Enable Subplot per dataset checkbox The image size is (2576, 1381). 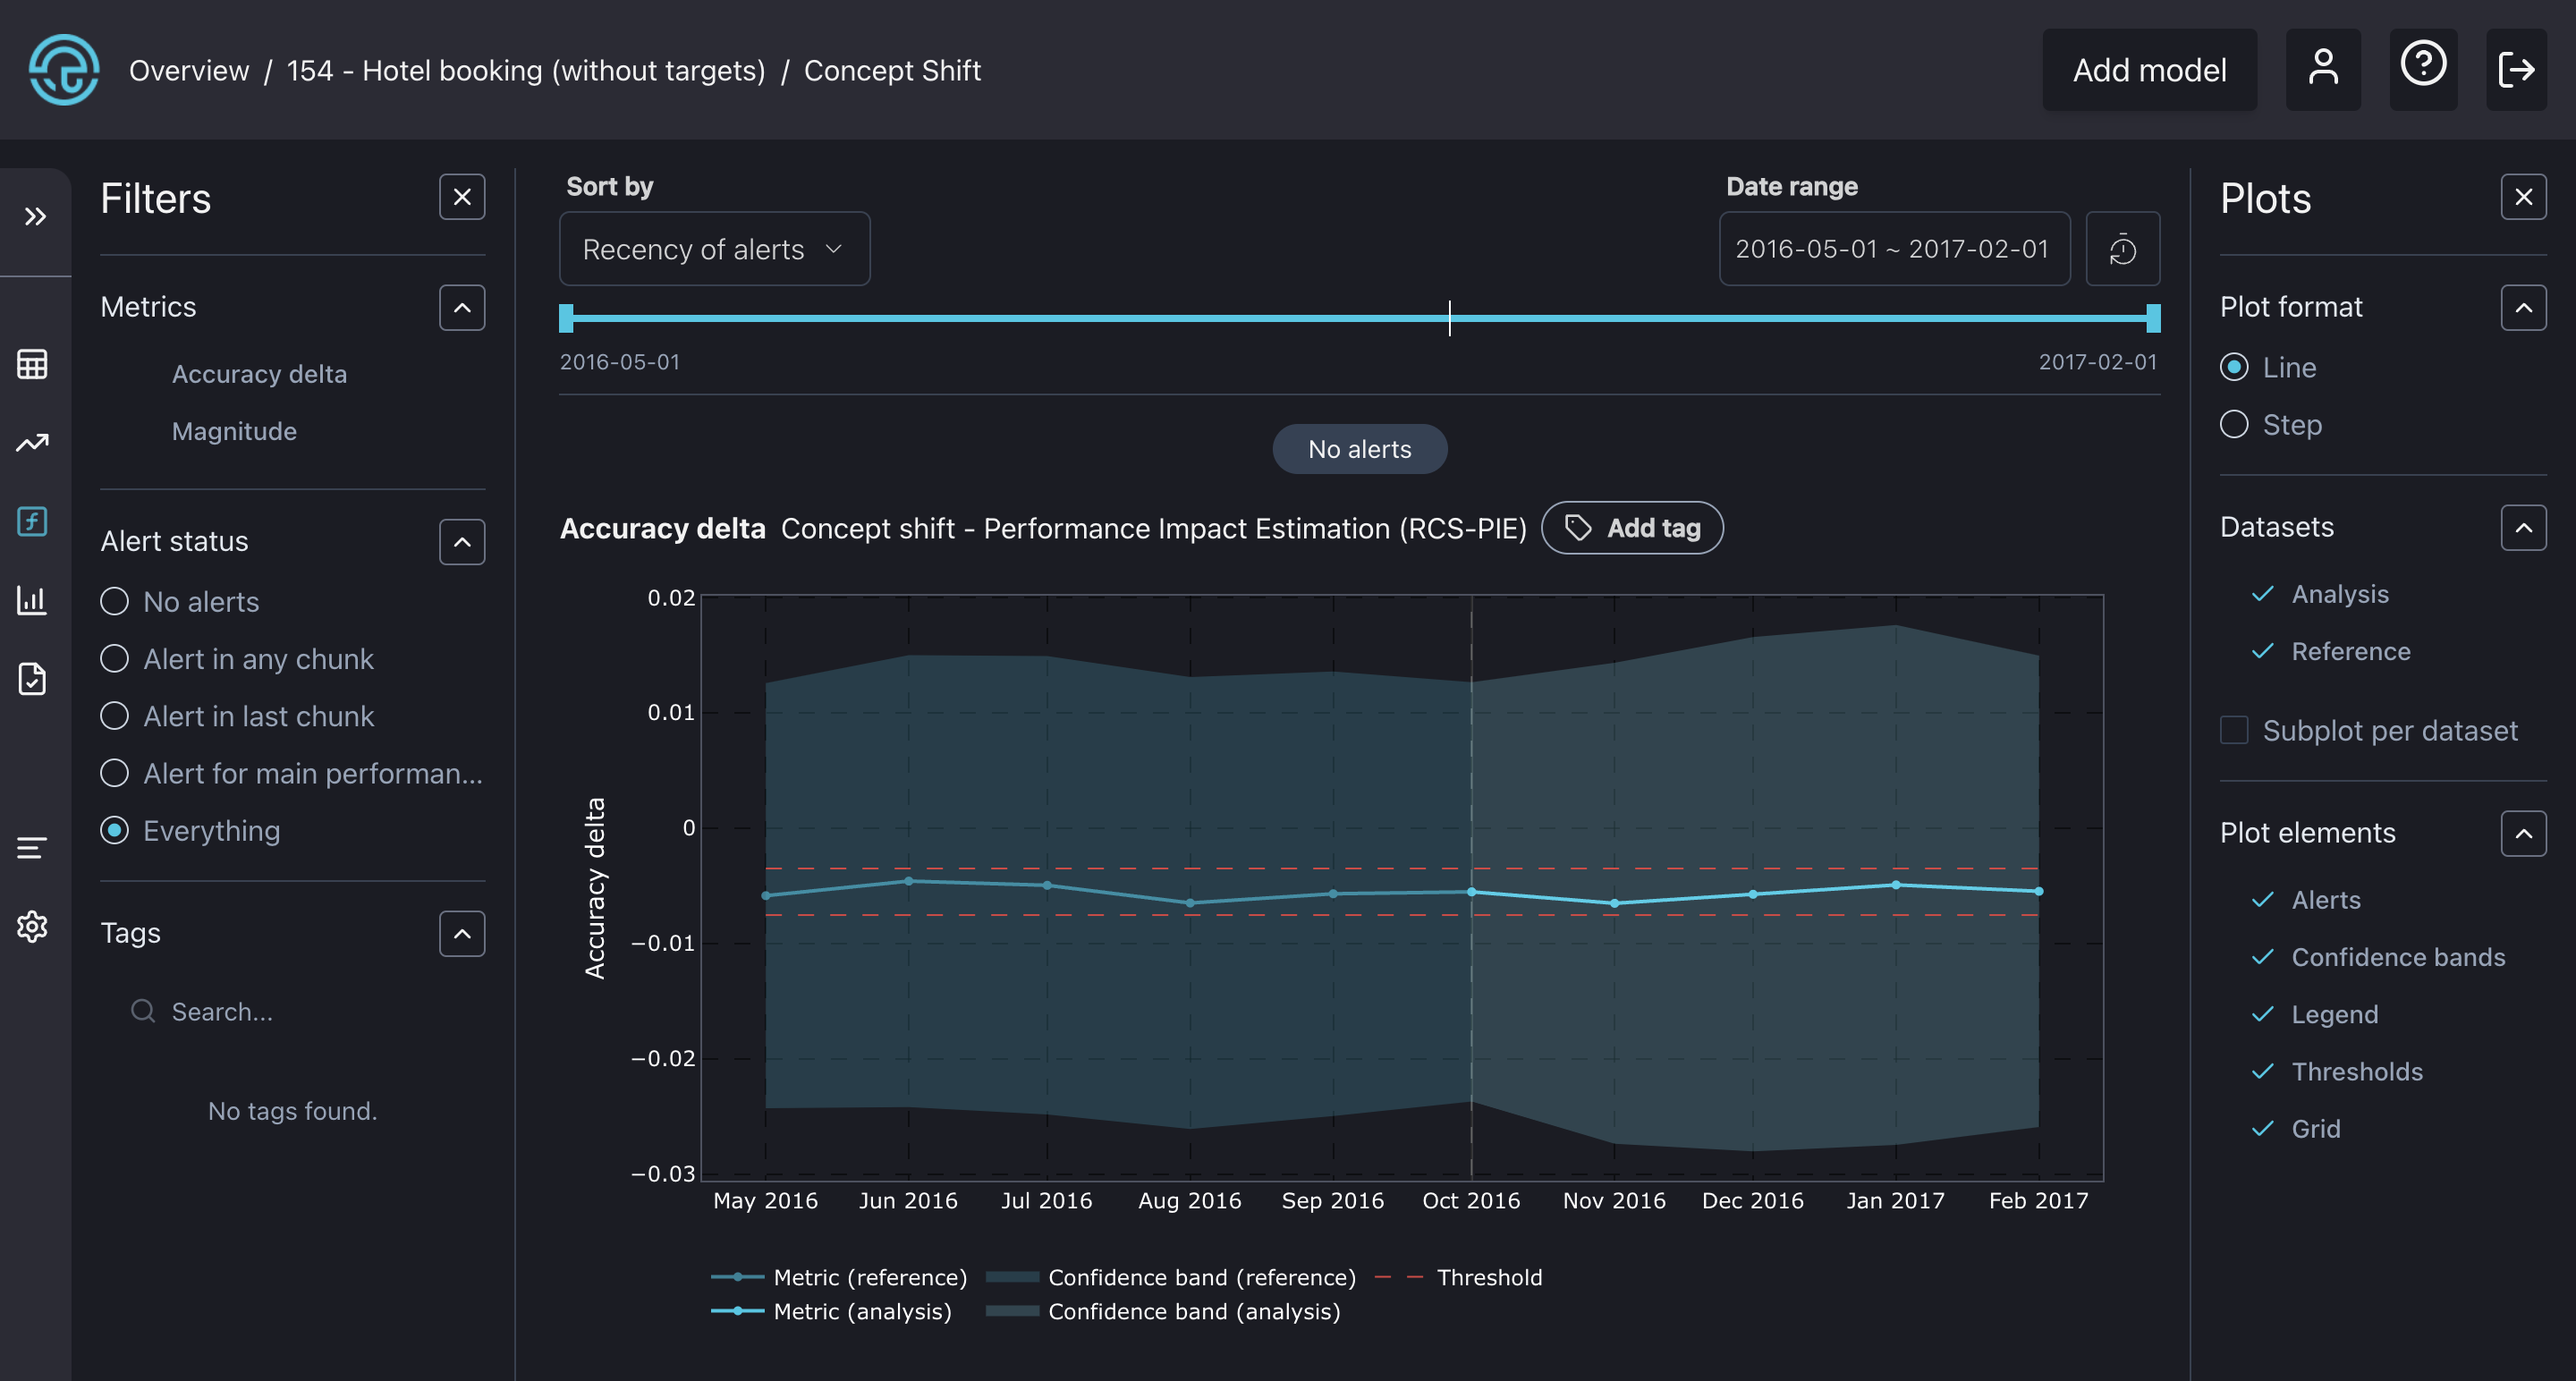click(2234, 731)
